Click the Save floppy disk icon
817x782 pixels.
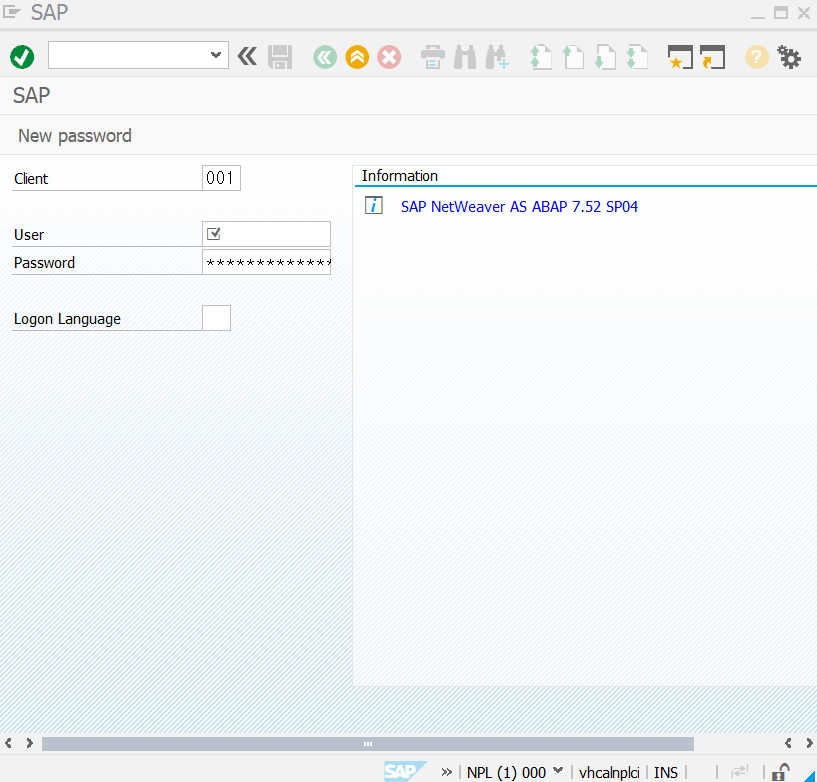[280, 57]
